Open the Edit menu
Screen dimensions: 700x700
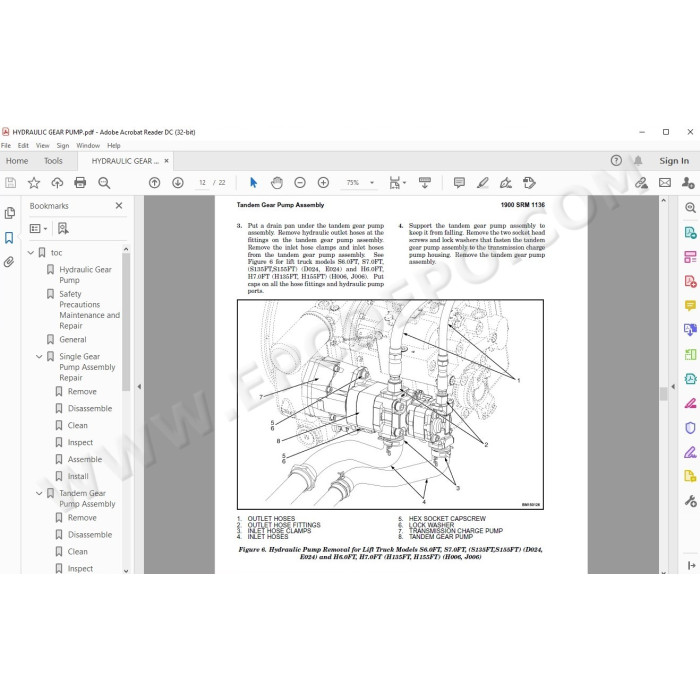coord(23,146)
